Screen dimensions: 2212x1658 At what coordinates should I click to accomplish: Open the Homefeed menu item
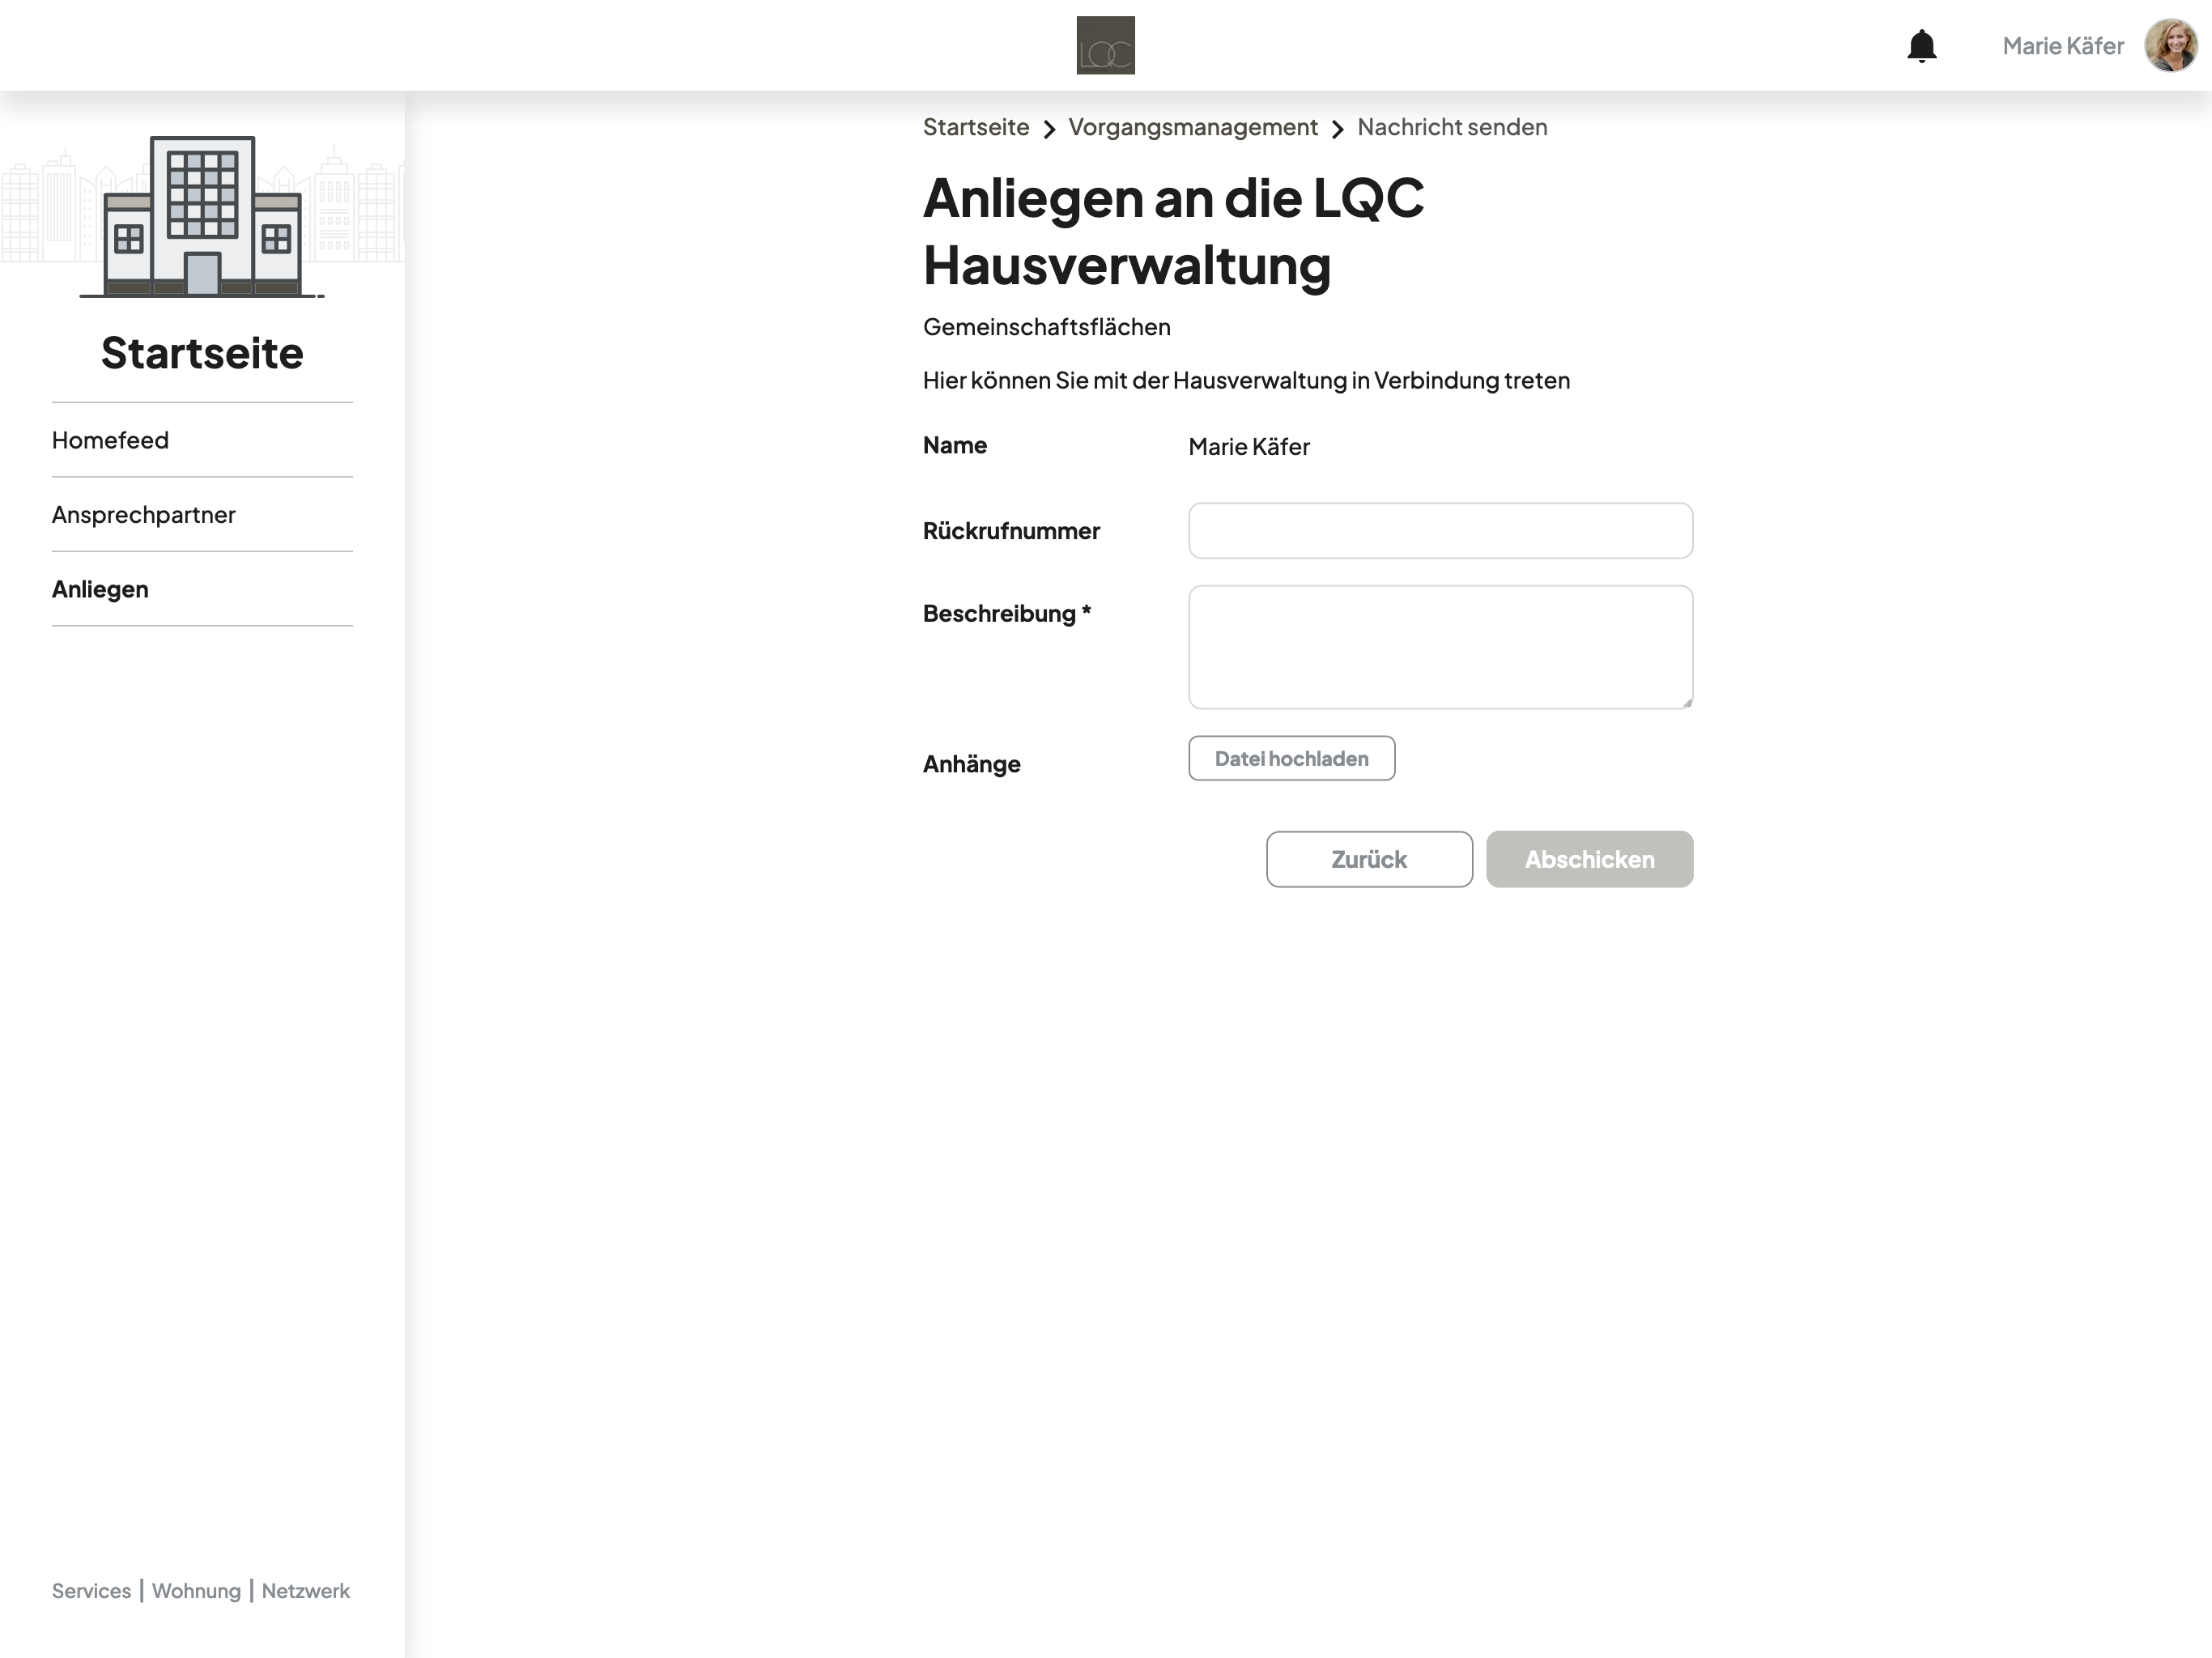[202, 440]
